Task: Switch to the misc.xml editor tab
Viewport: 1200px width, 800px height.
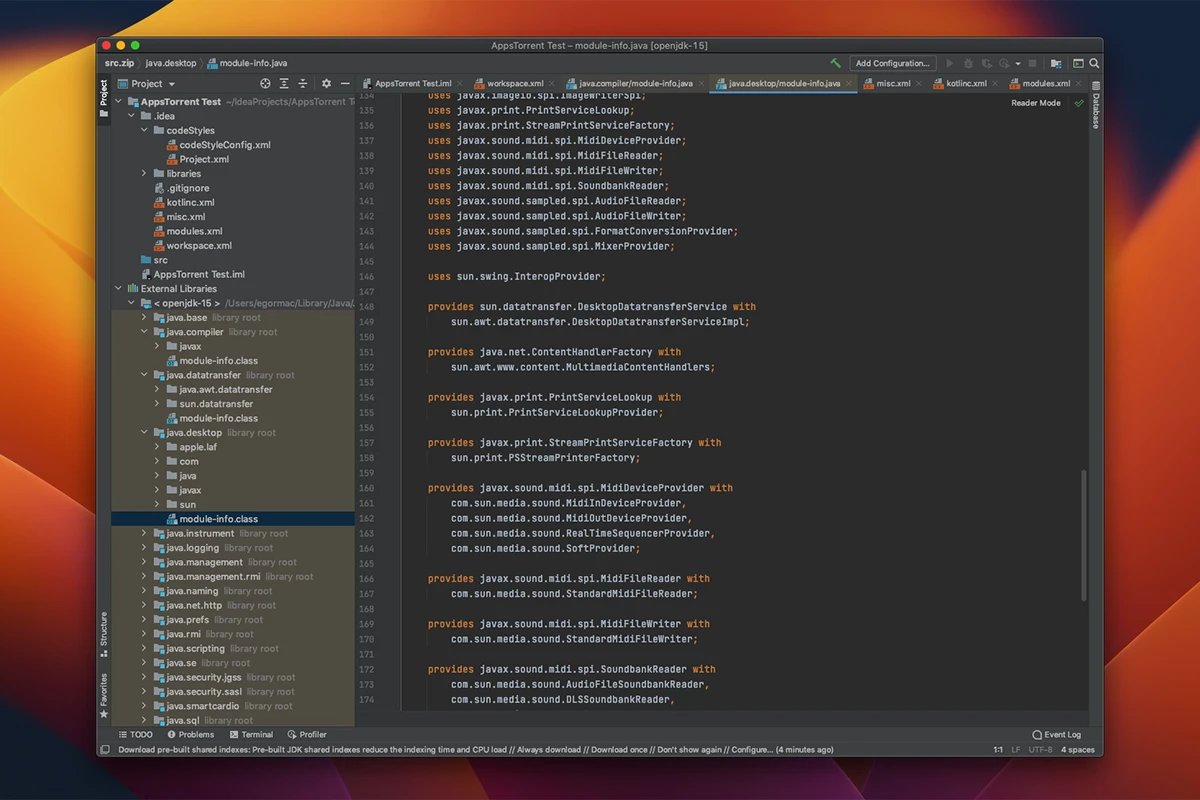Action: point(893,84)
